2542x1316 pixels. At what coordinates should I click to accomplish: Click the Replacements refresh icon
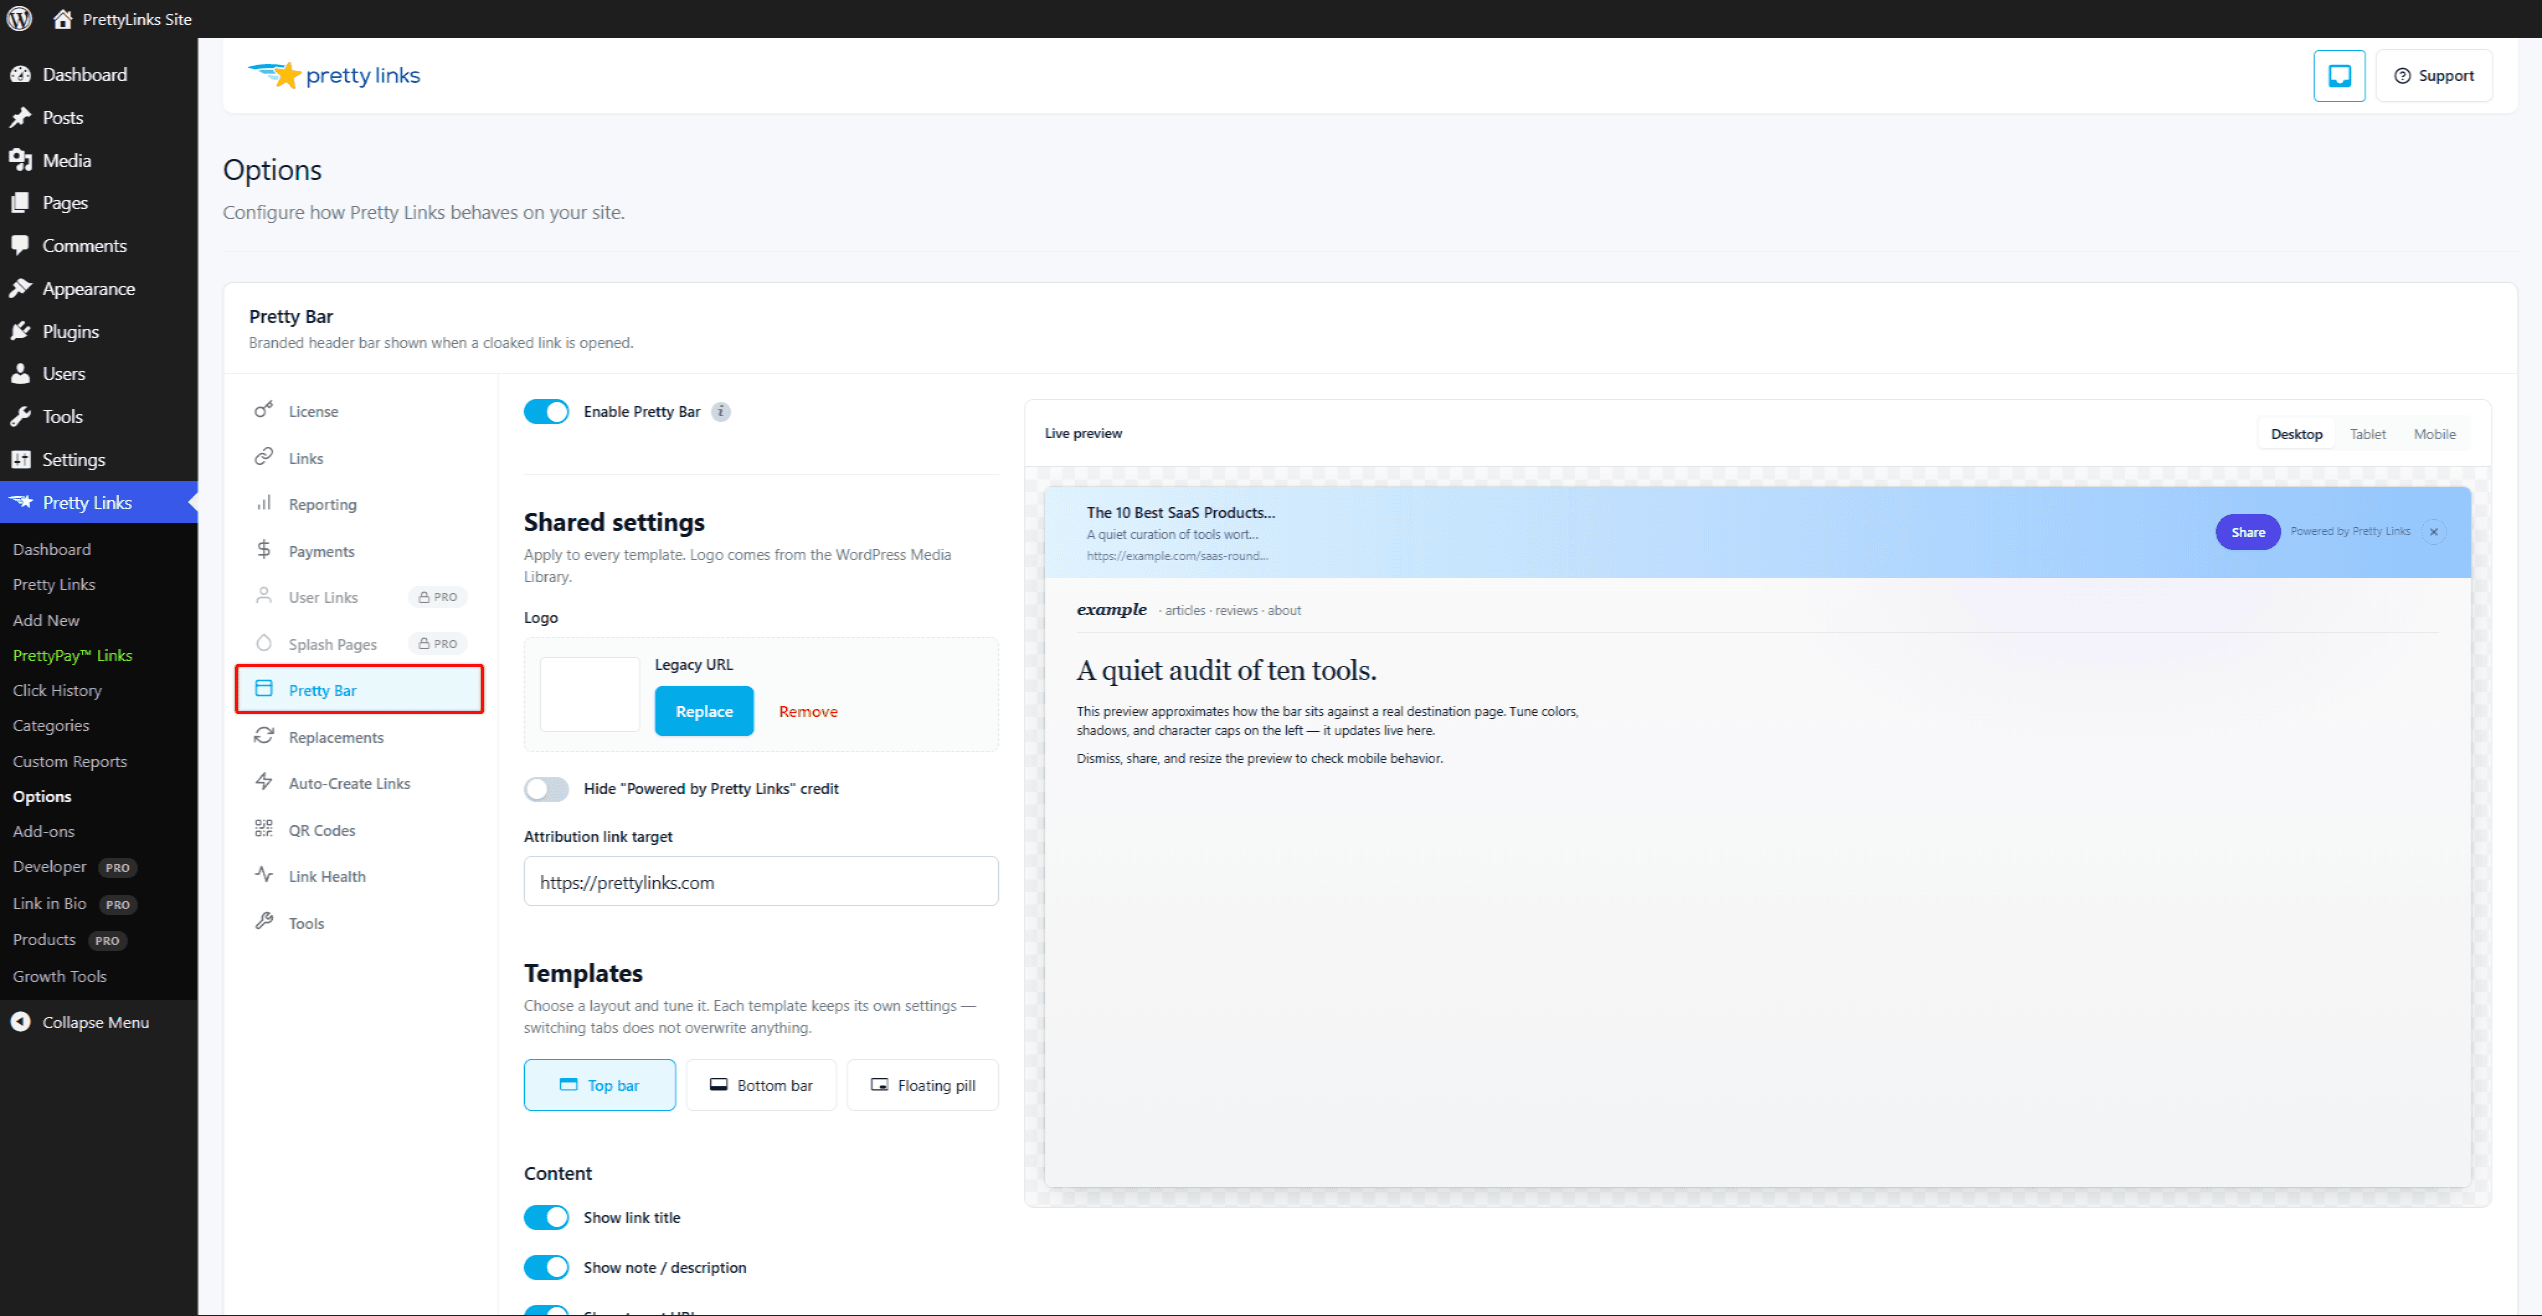[x=264, y=736]
